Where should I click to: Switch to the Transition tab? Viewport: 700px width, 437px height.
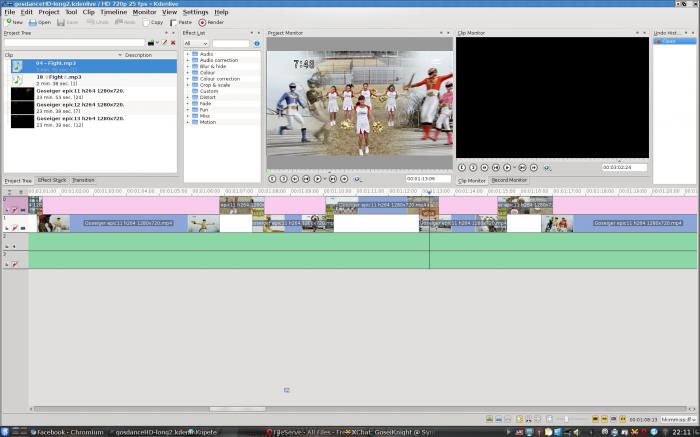click(83, 180)
